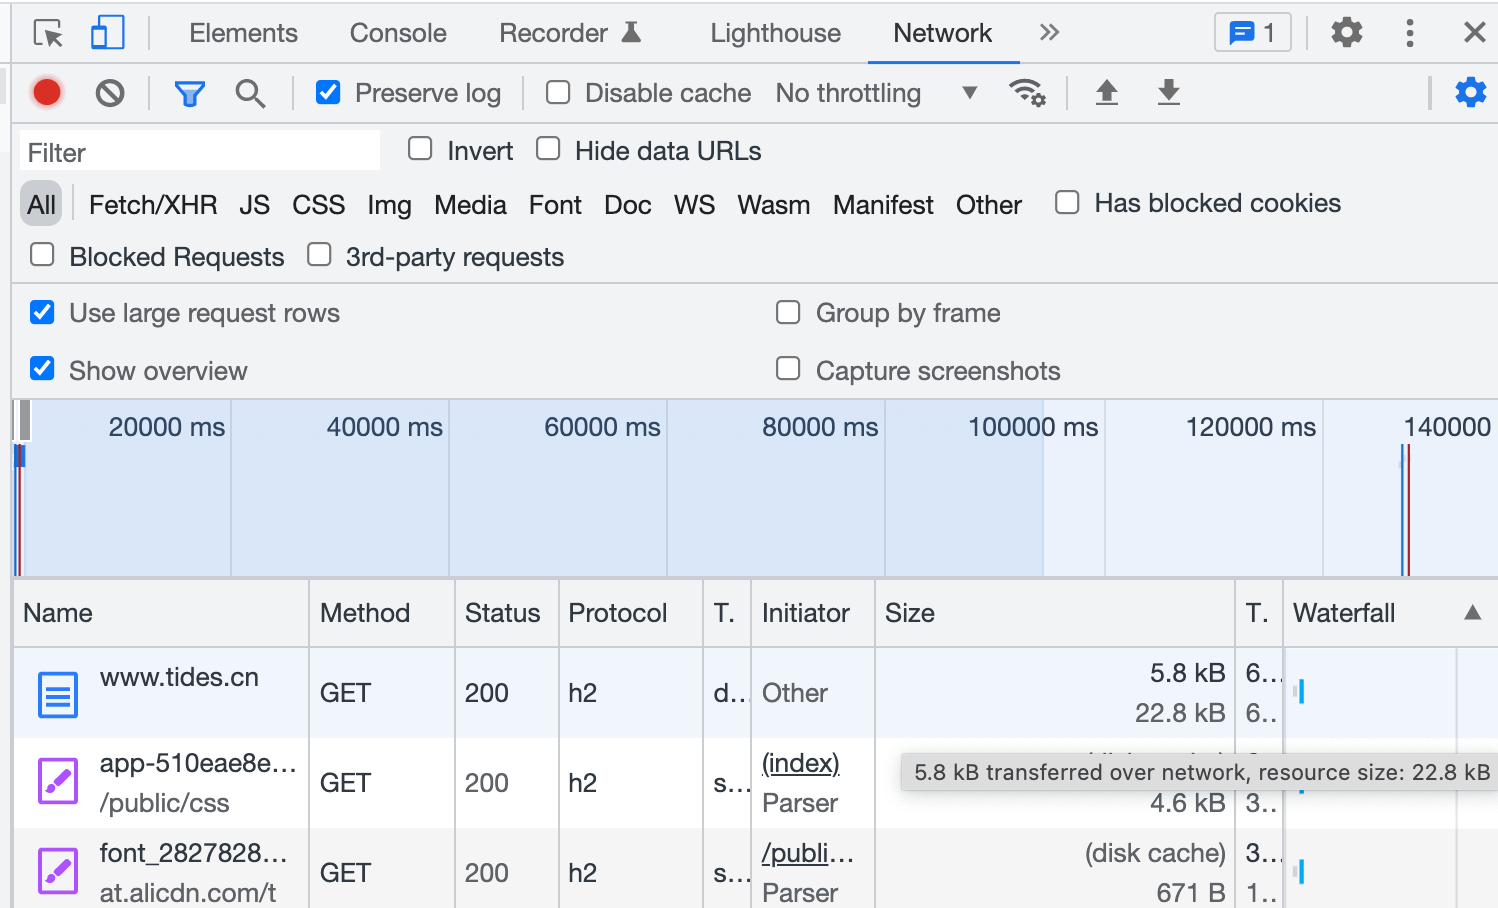1498x908 pixels.
Task: Show more DevTools tabs chevron
Action: click(x=1049, y=33)
